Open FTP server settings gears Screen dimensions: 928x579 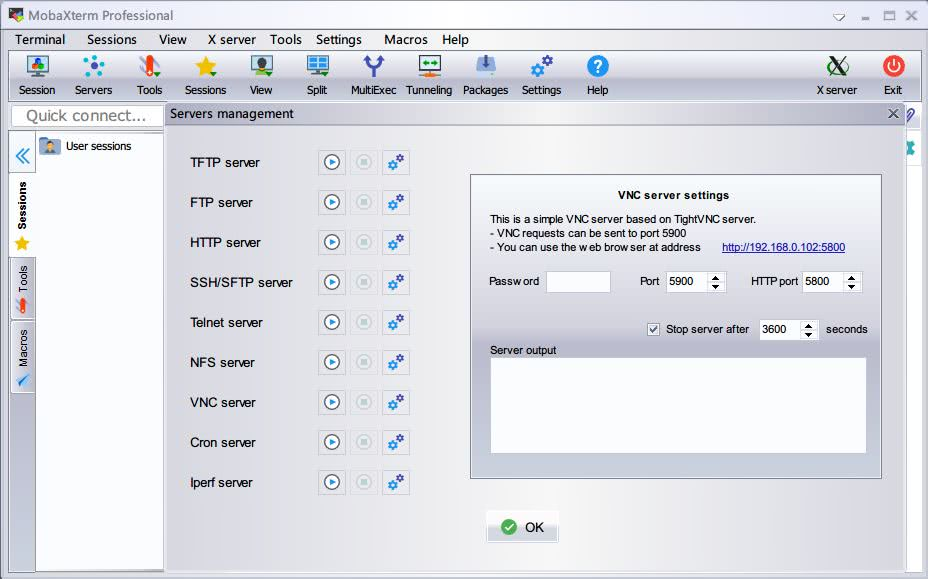(396, 202)
